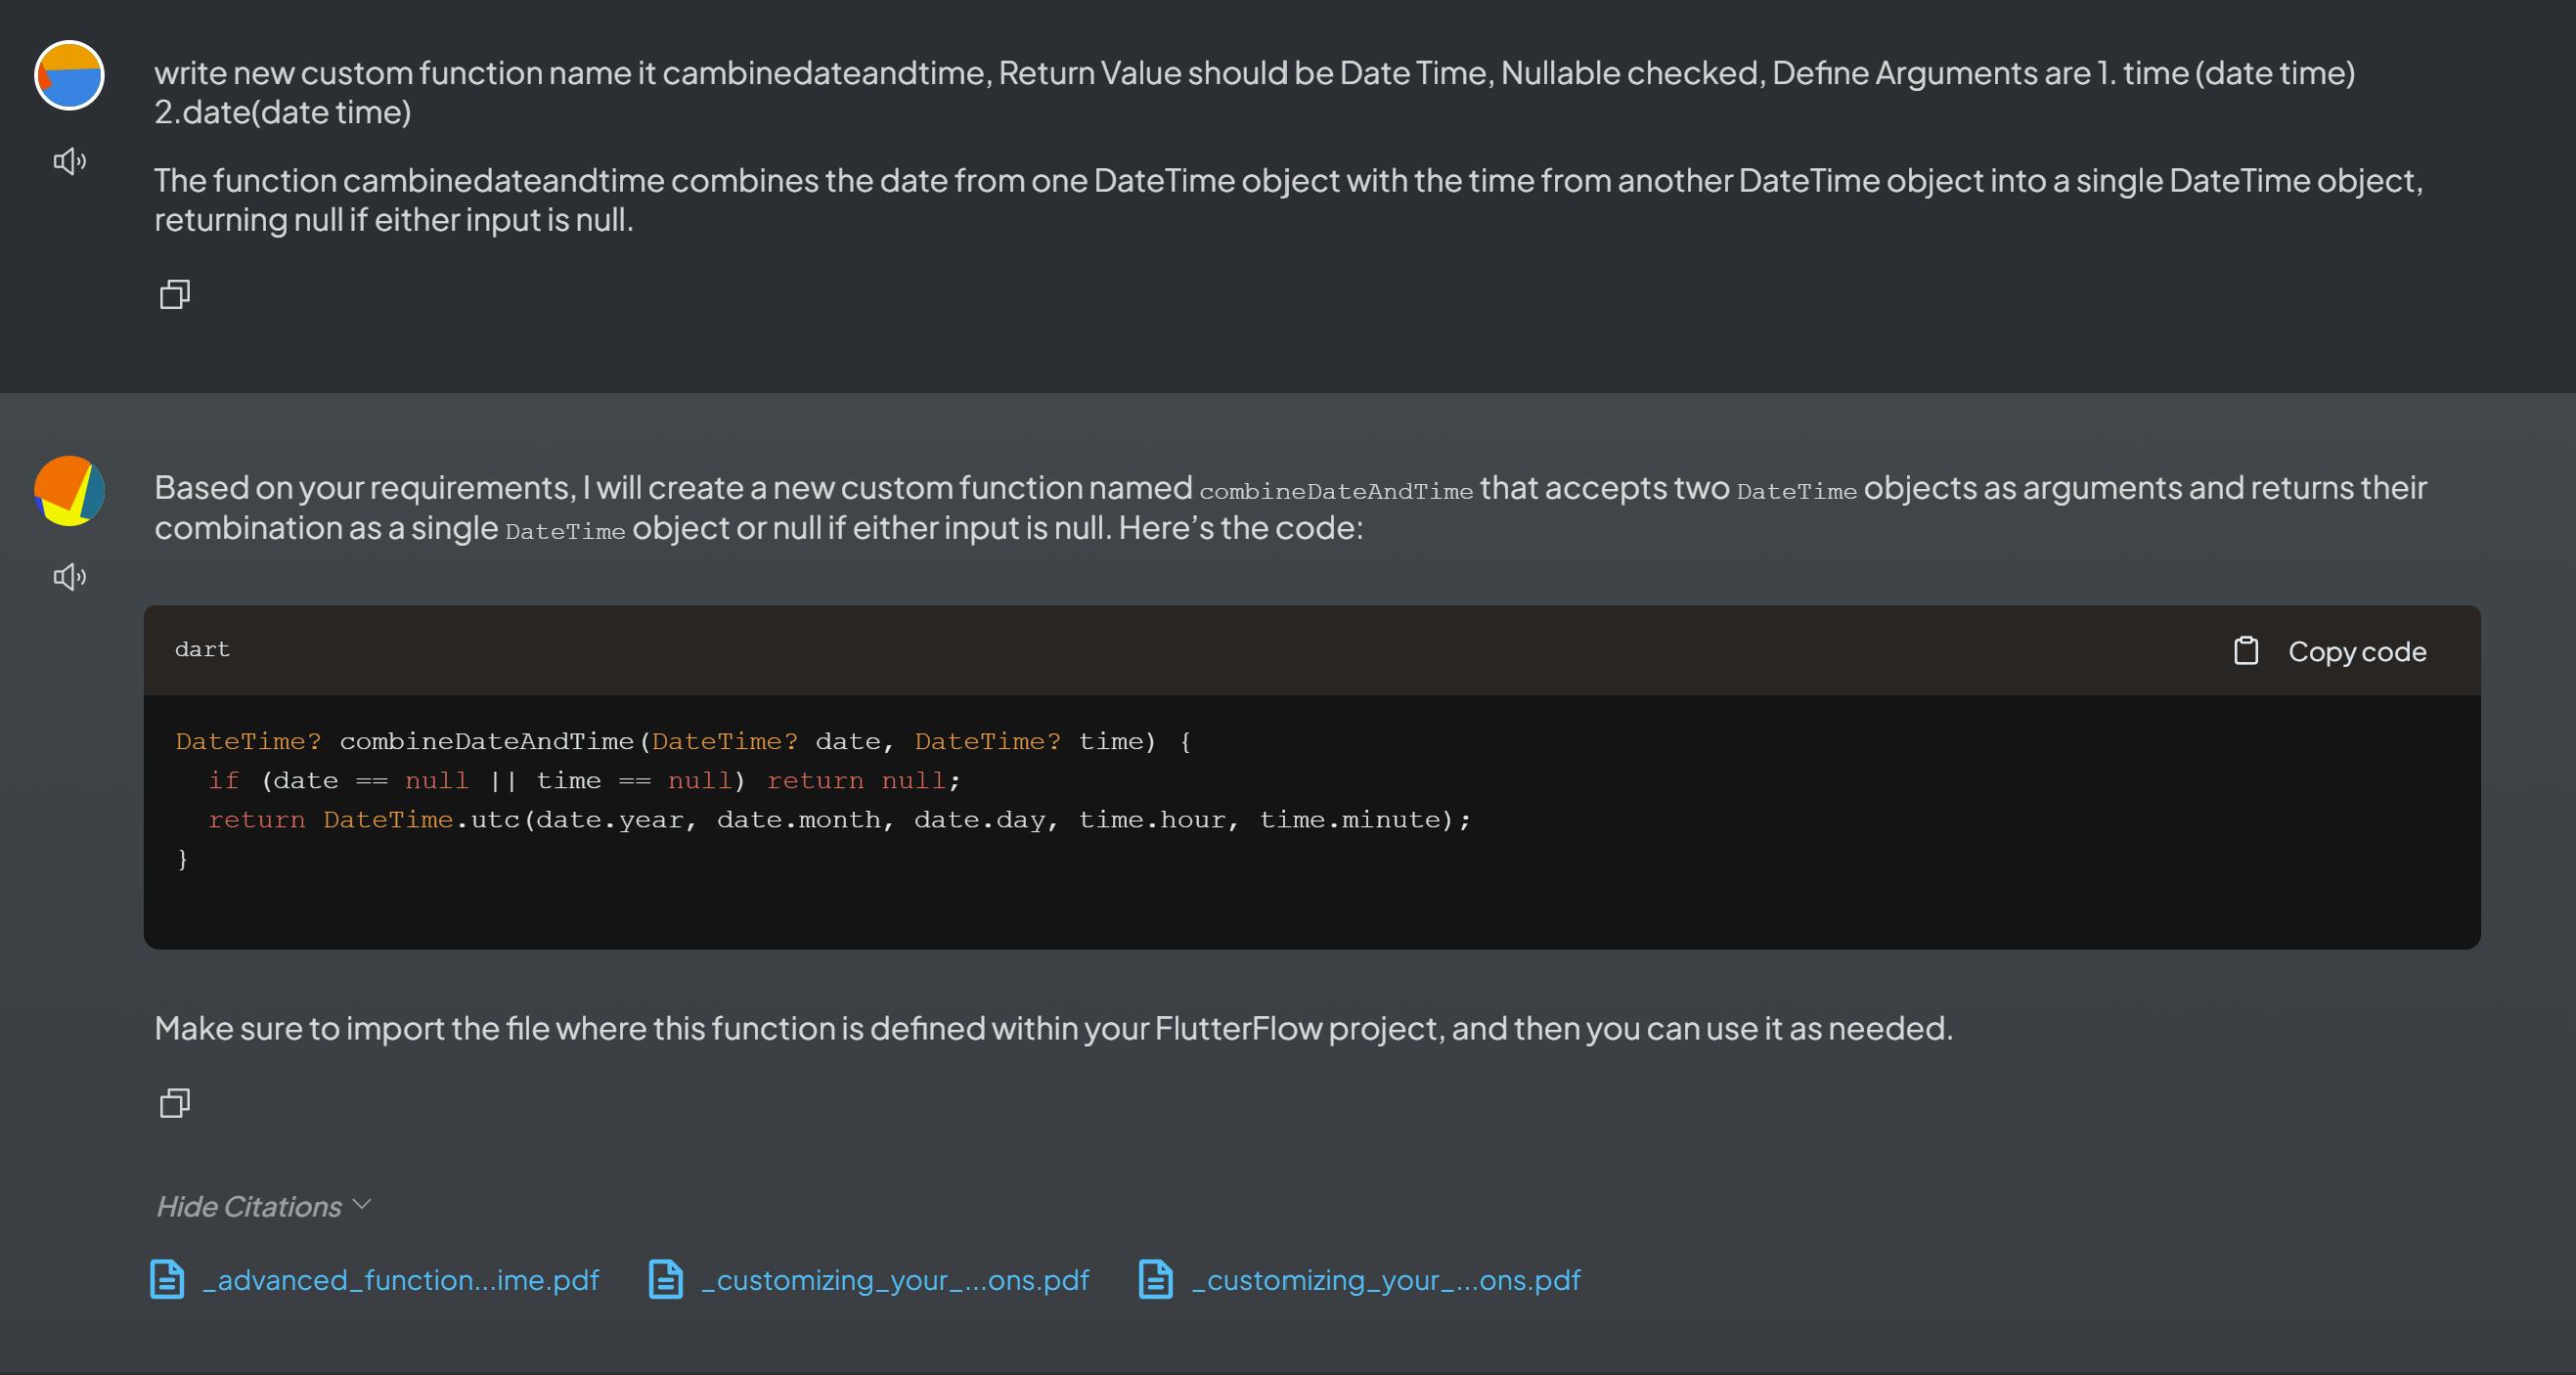2576x1375 pixels.
Task: Click the return DateTime.utc code line
Action: point(838,820)
